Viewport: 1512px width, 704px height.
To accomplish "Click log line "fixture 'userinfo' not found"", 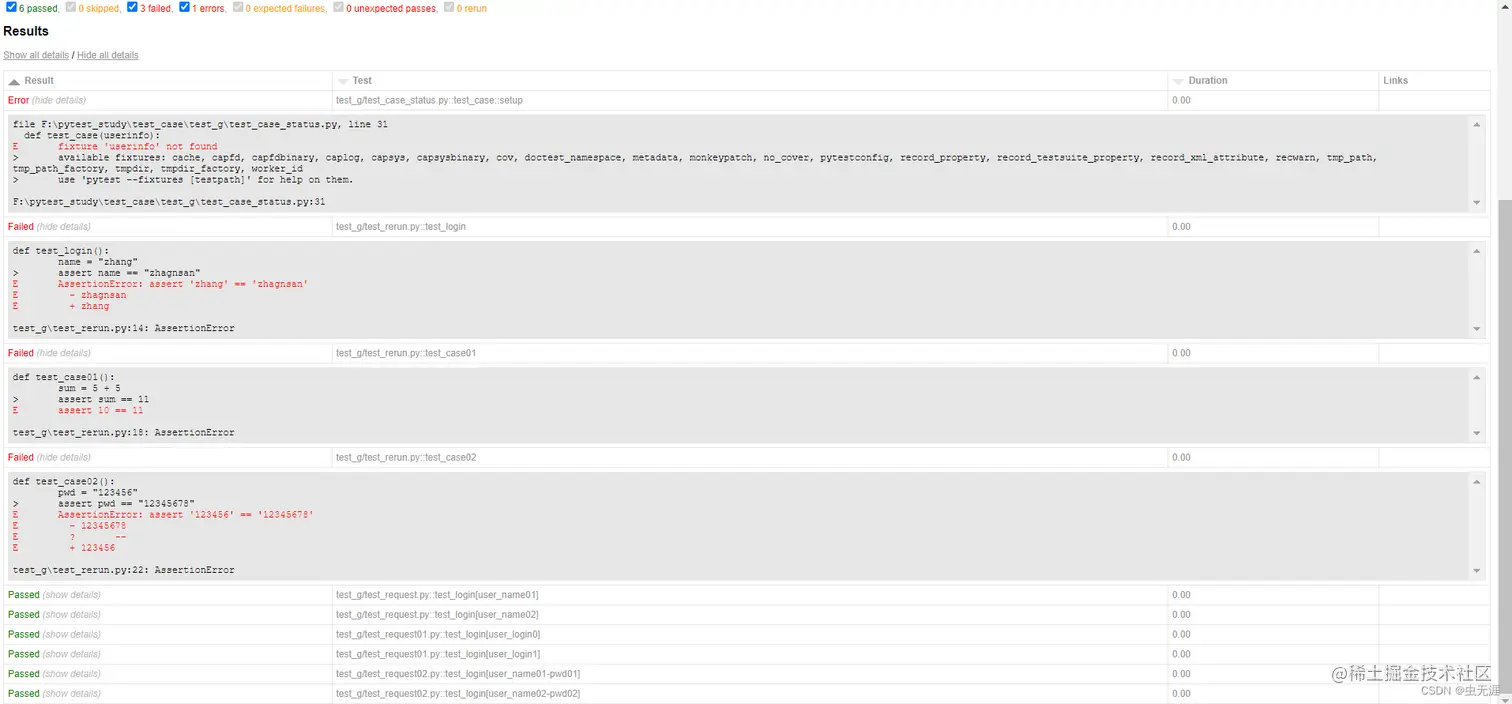I will click(137, 147).
